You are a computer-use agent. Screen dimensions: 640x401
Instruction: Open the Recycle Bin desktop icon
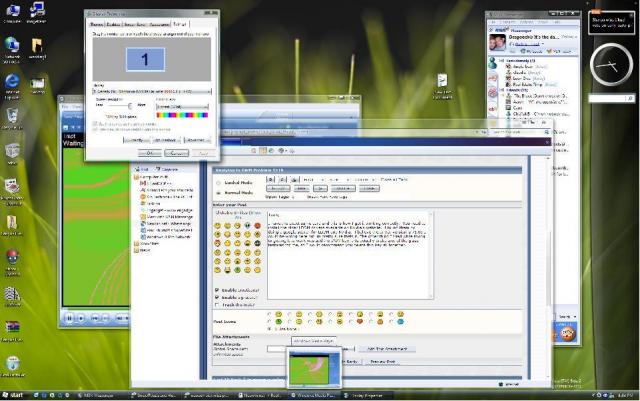point(12,119)
